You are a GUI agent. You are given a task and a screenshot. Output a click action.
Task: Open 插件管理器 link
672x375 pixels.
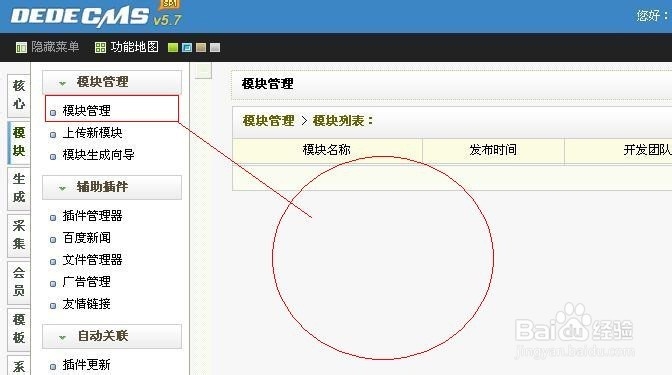[x=93, y=216]
